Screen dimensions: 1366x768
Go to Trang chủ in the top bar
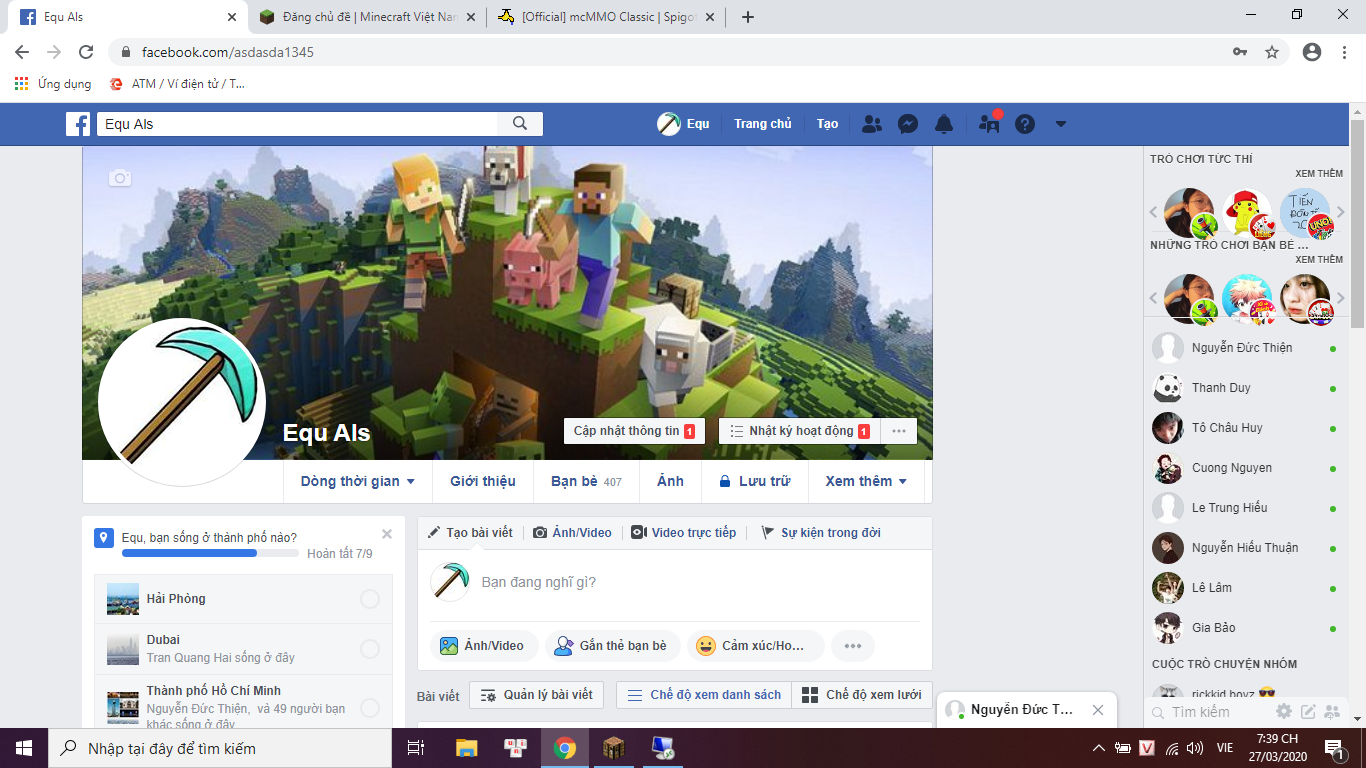coord(763,124)
